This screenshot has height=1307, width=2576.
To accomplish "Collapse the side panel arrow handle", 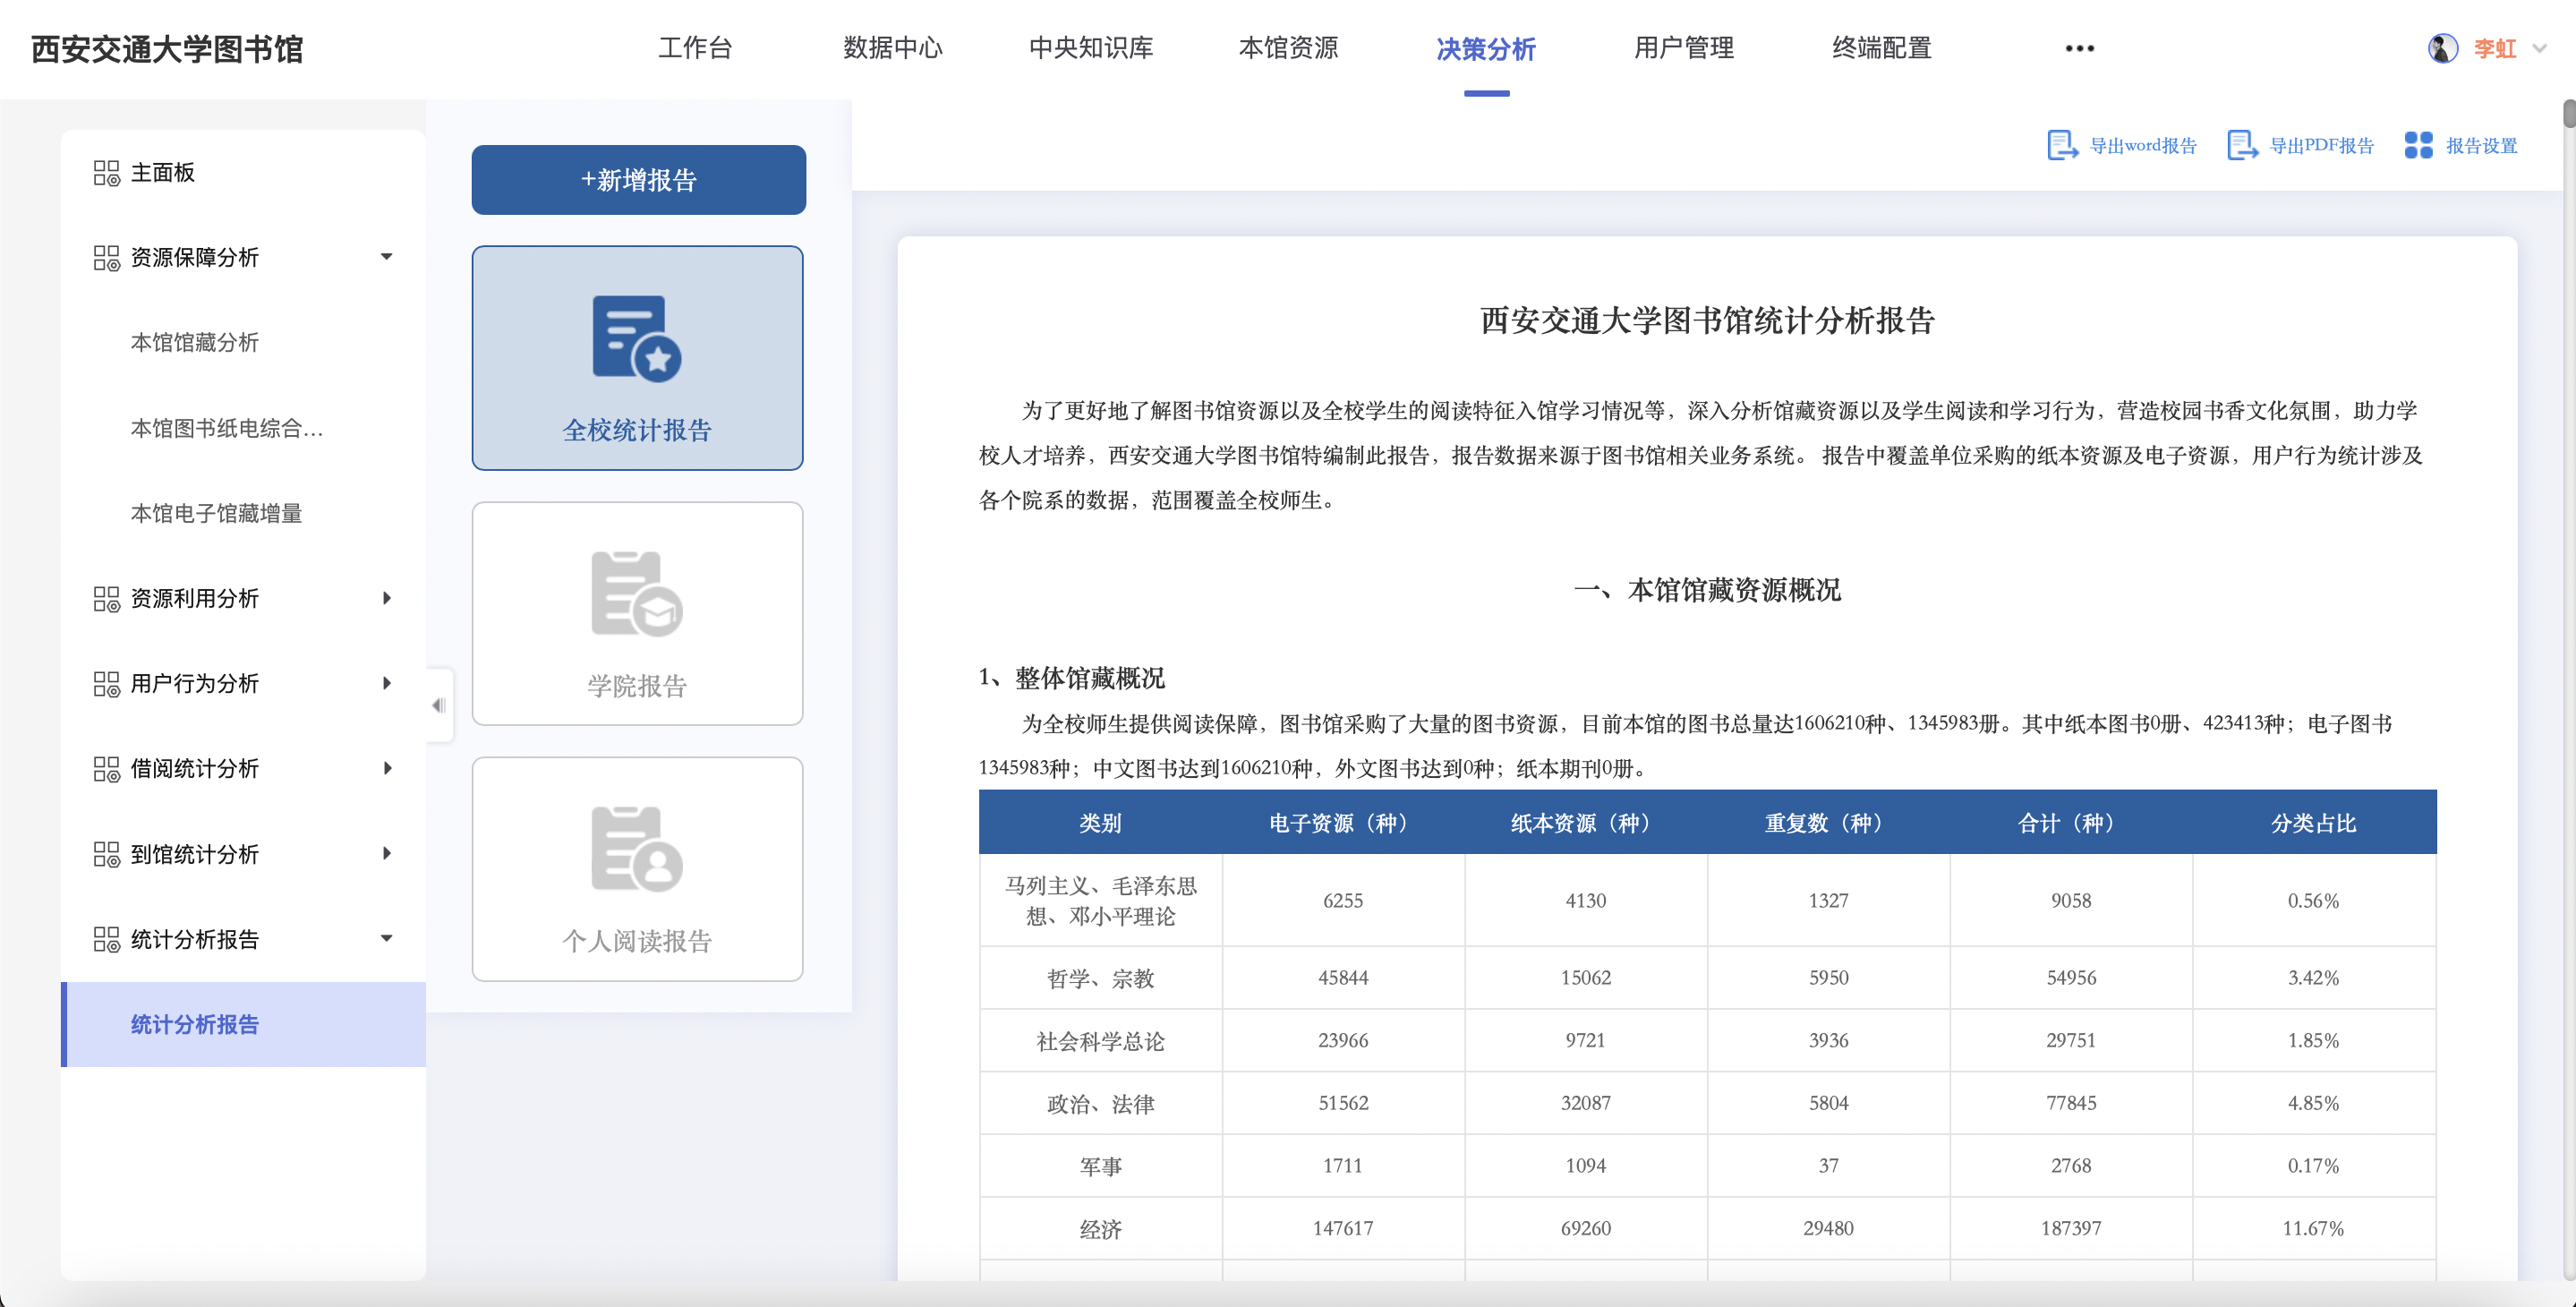I will tap(438, 705).
